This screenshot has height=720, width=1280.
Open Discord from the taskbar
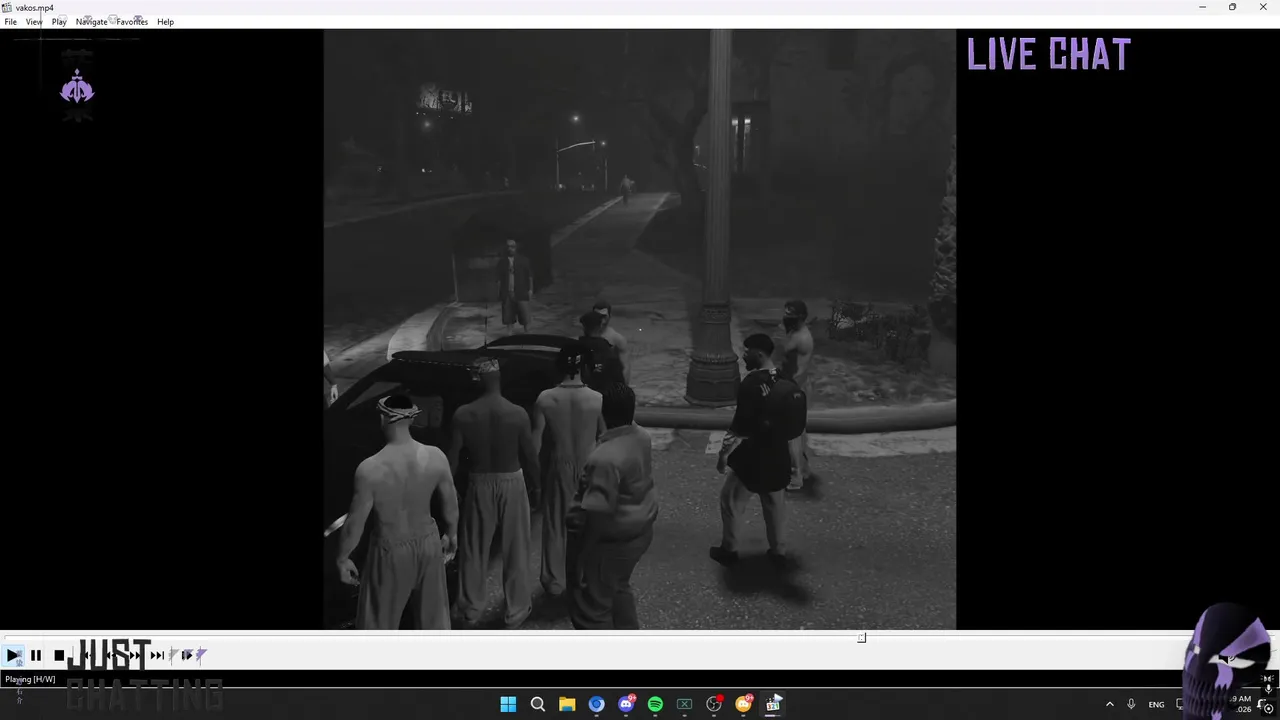(x=626, y=704)
